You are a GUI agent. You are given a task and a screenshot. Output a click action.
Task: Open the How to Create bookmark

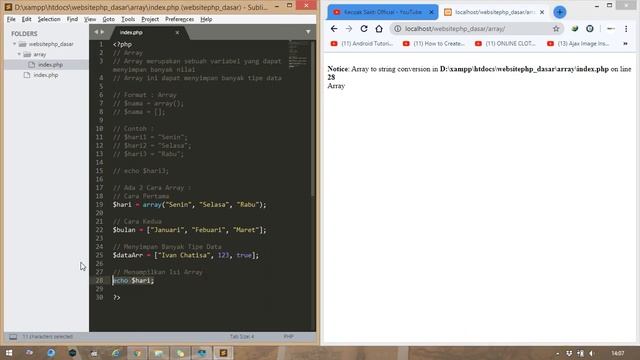pos(433,44)
